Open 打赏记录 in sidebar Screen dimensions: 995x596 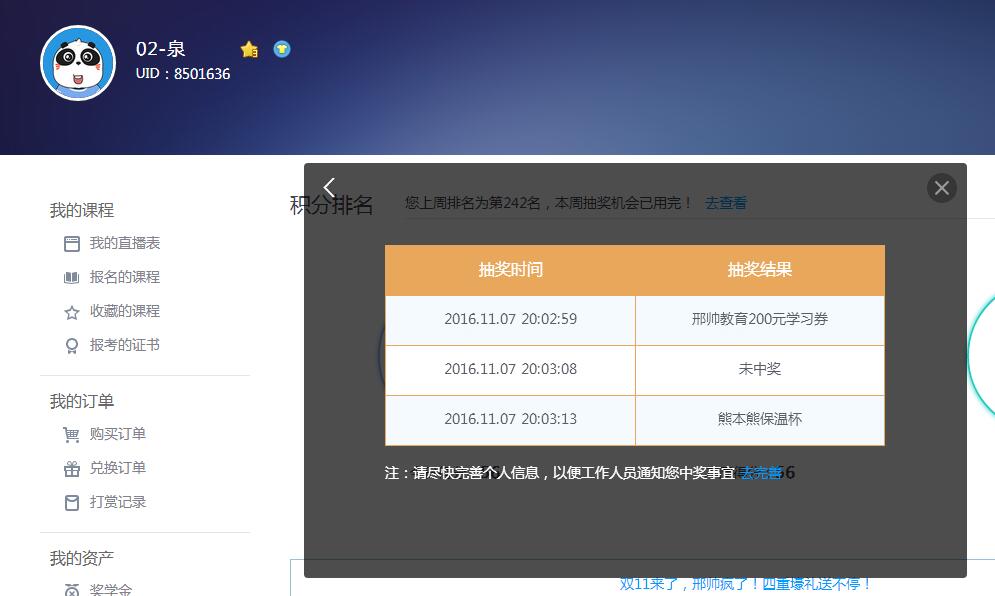[117, 502]
